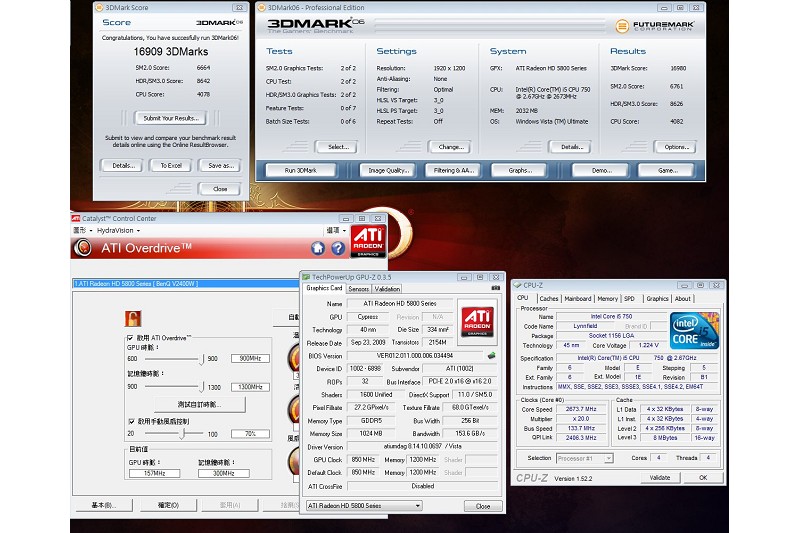The image size is (800, 533).
Task: Click the Game button
Action: point(667,170)
